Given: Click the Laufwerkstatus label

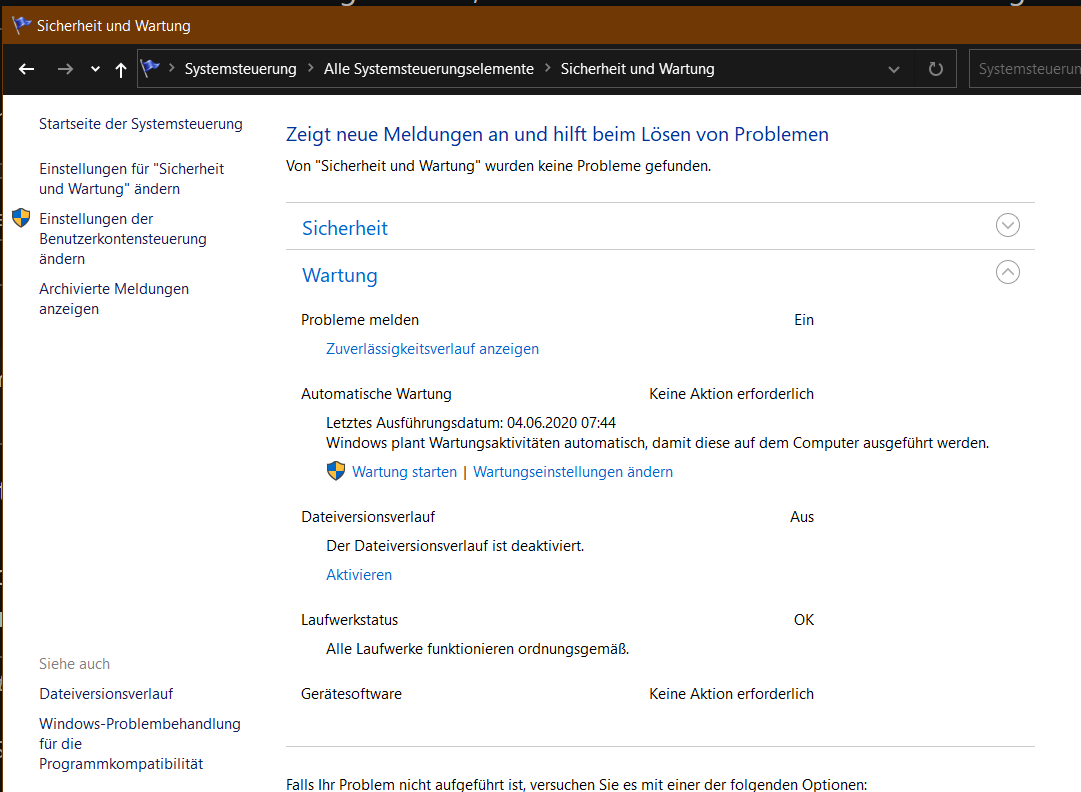Looking at the screenshot, I should coord(350,620).
